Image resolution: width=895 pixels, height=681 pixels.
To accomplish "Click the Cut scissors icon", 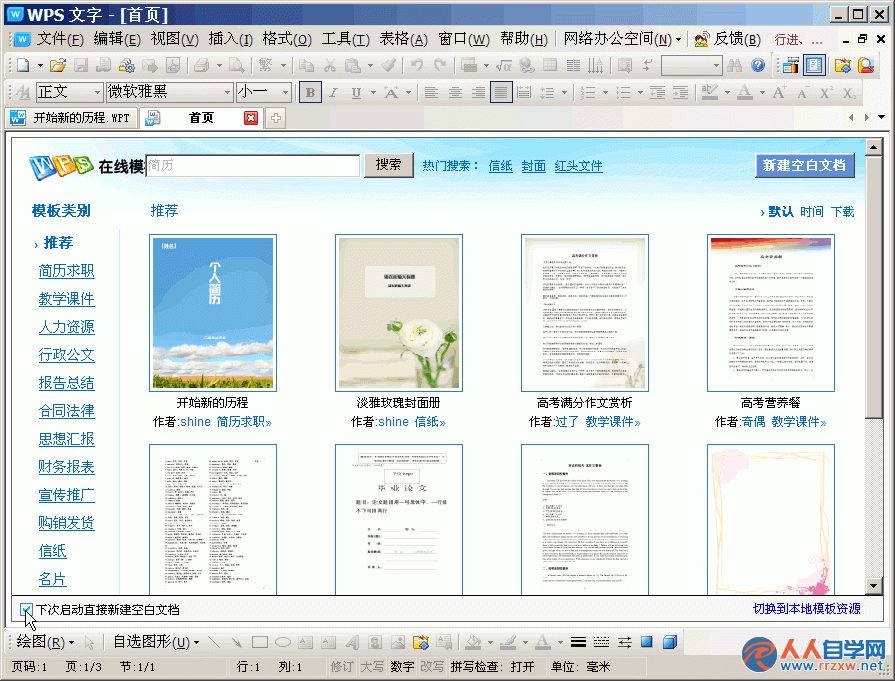I will pyautogui.click(x=330, y=66).
